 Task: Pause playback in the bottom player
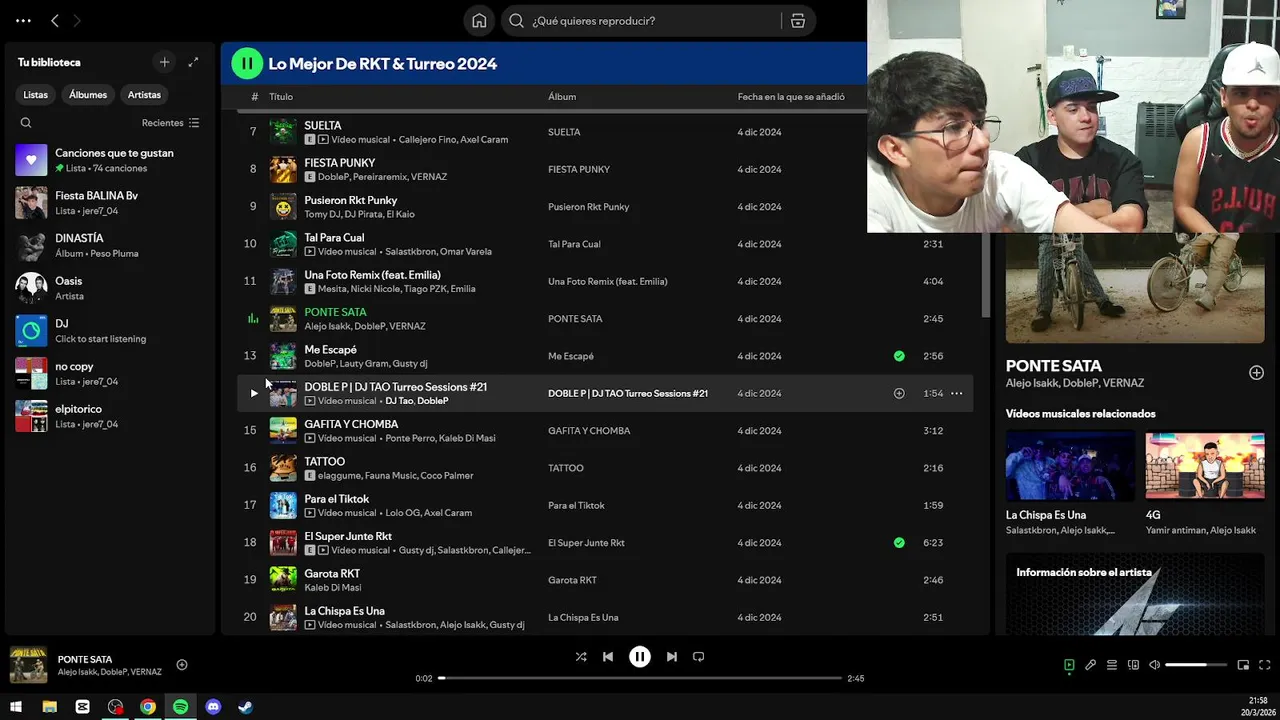[x=640, y=657]
